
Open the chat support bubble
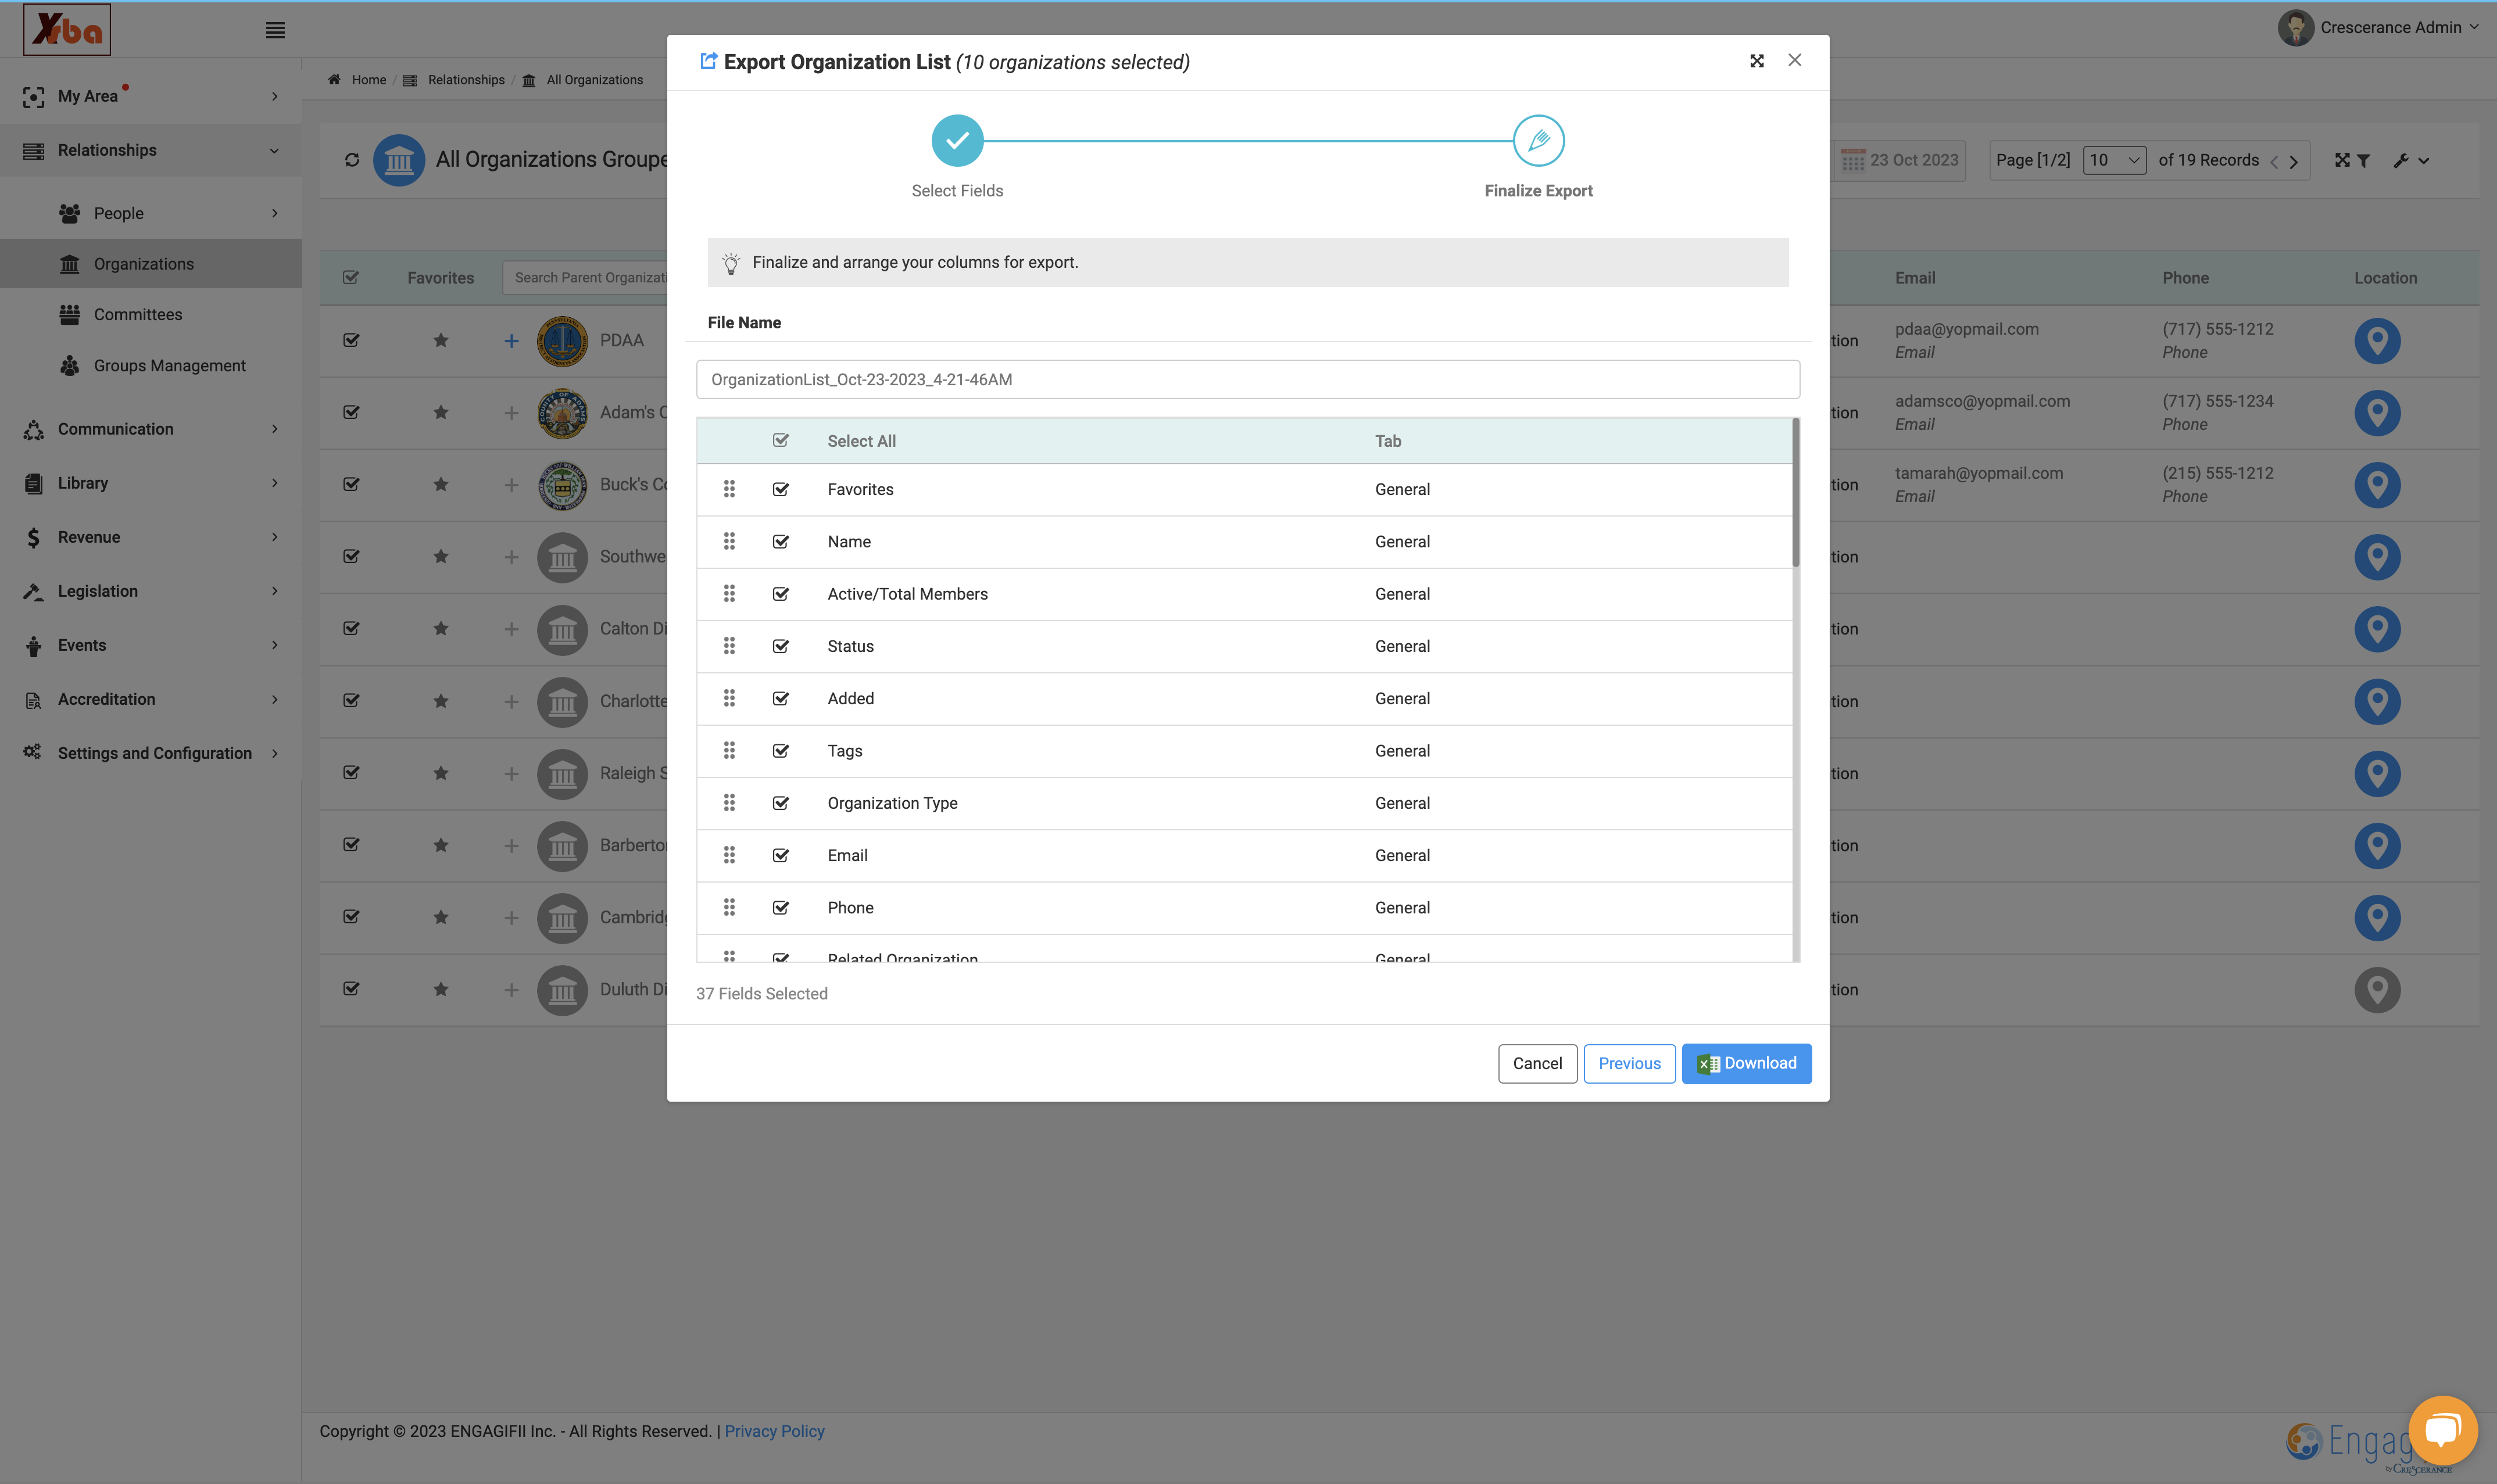coord(2442,1429)
